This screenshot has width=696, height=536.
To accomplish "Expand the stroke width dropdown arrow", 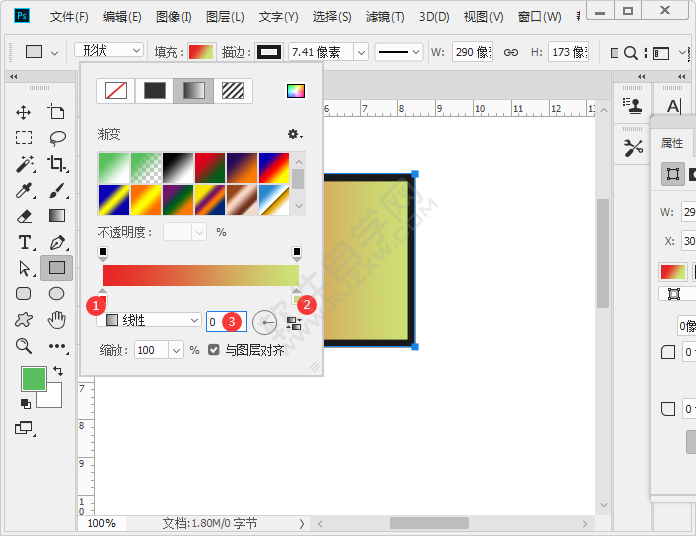I will [361, 52].
